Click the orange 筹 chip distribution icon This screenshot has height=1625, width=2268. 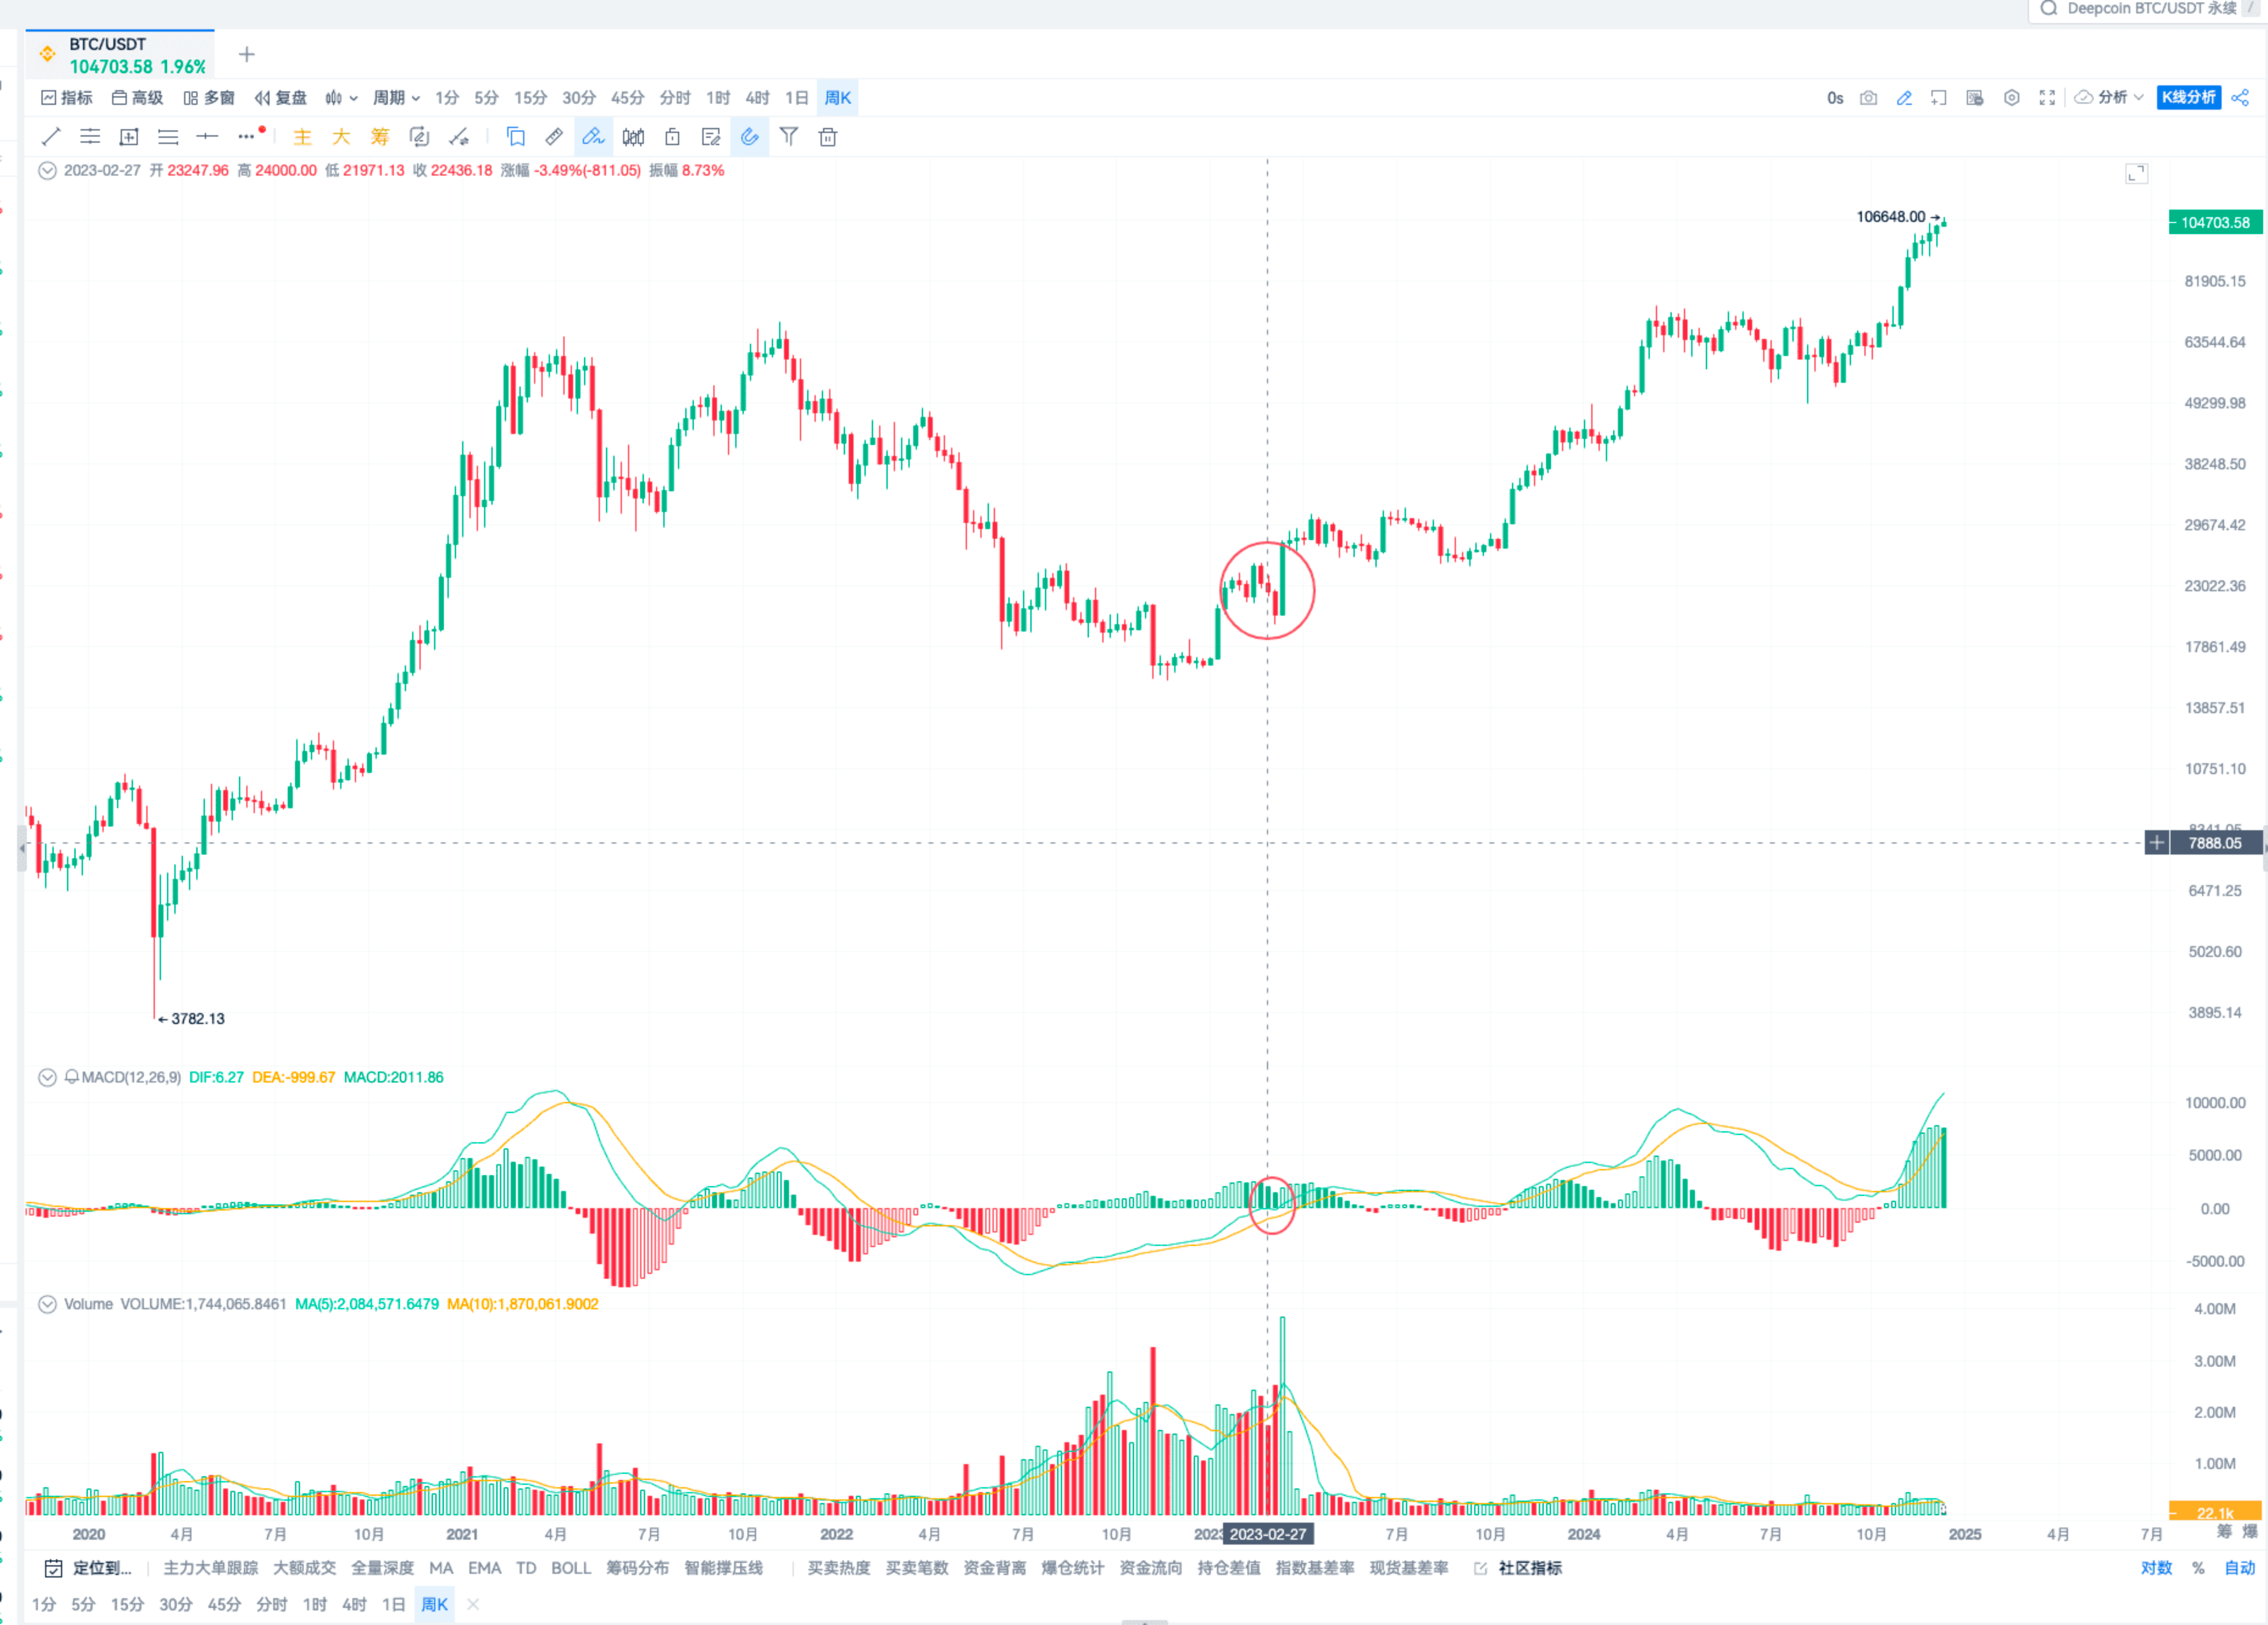point(380,137)
